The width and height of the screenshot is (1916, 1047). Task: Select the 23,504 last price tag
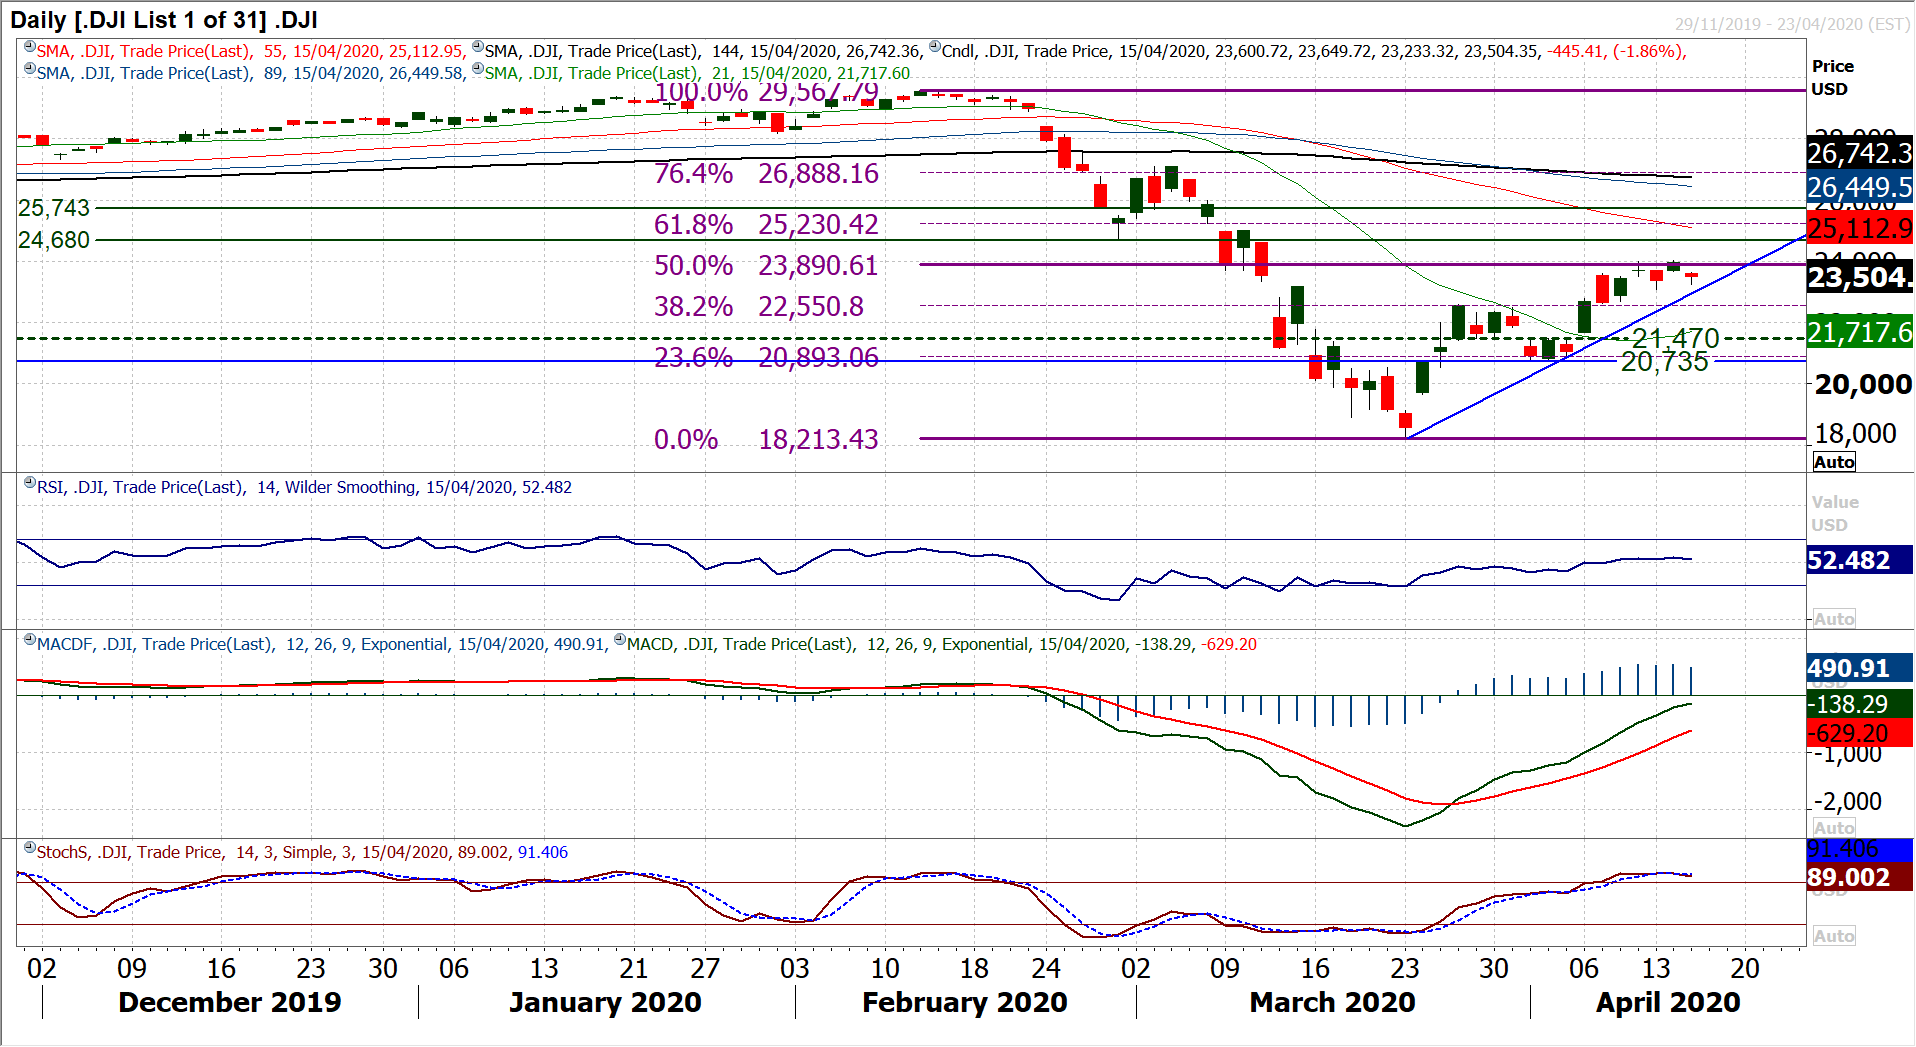[1860, 276]
